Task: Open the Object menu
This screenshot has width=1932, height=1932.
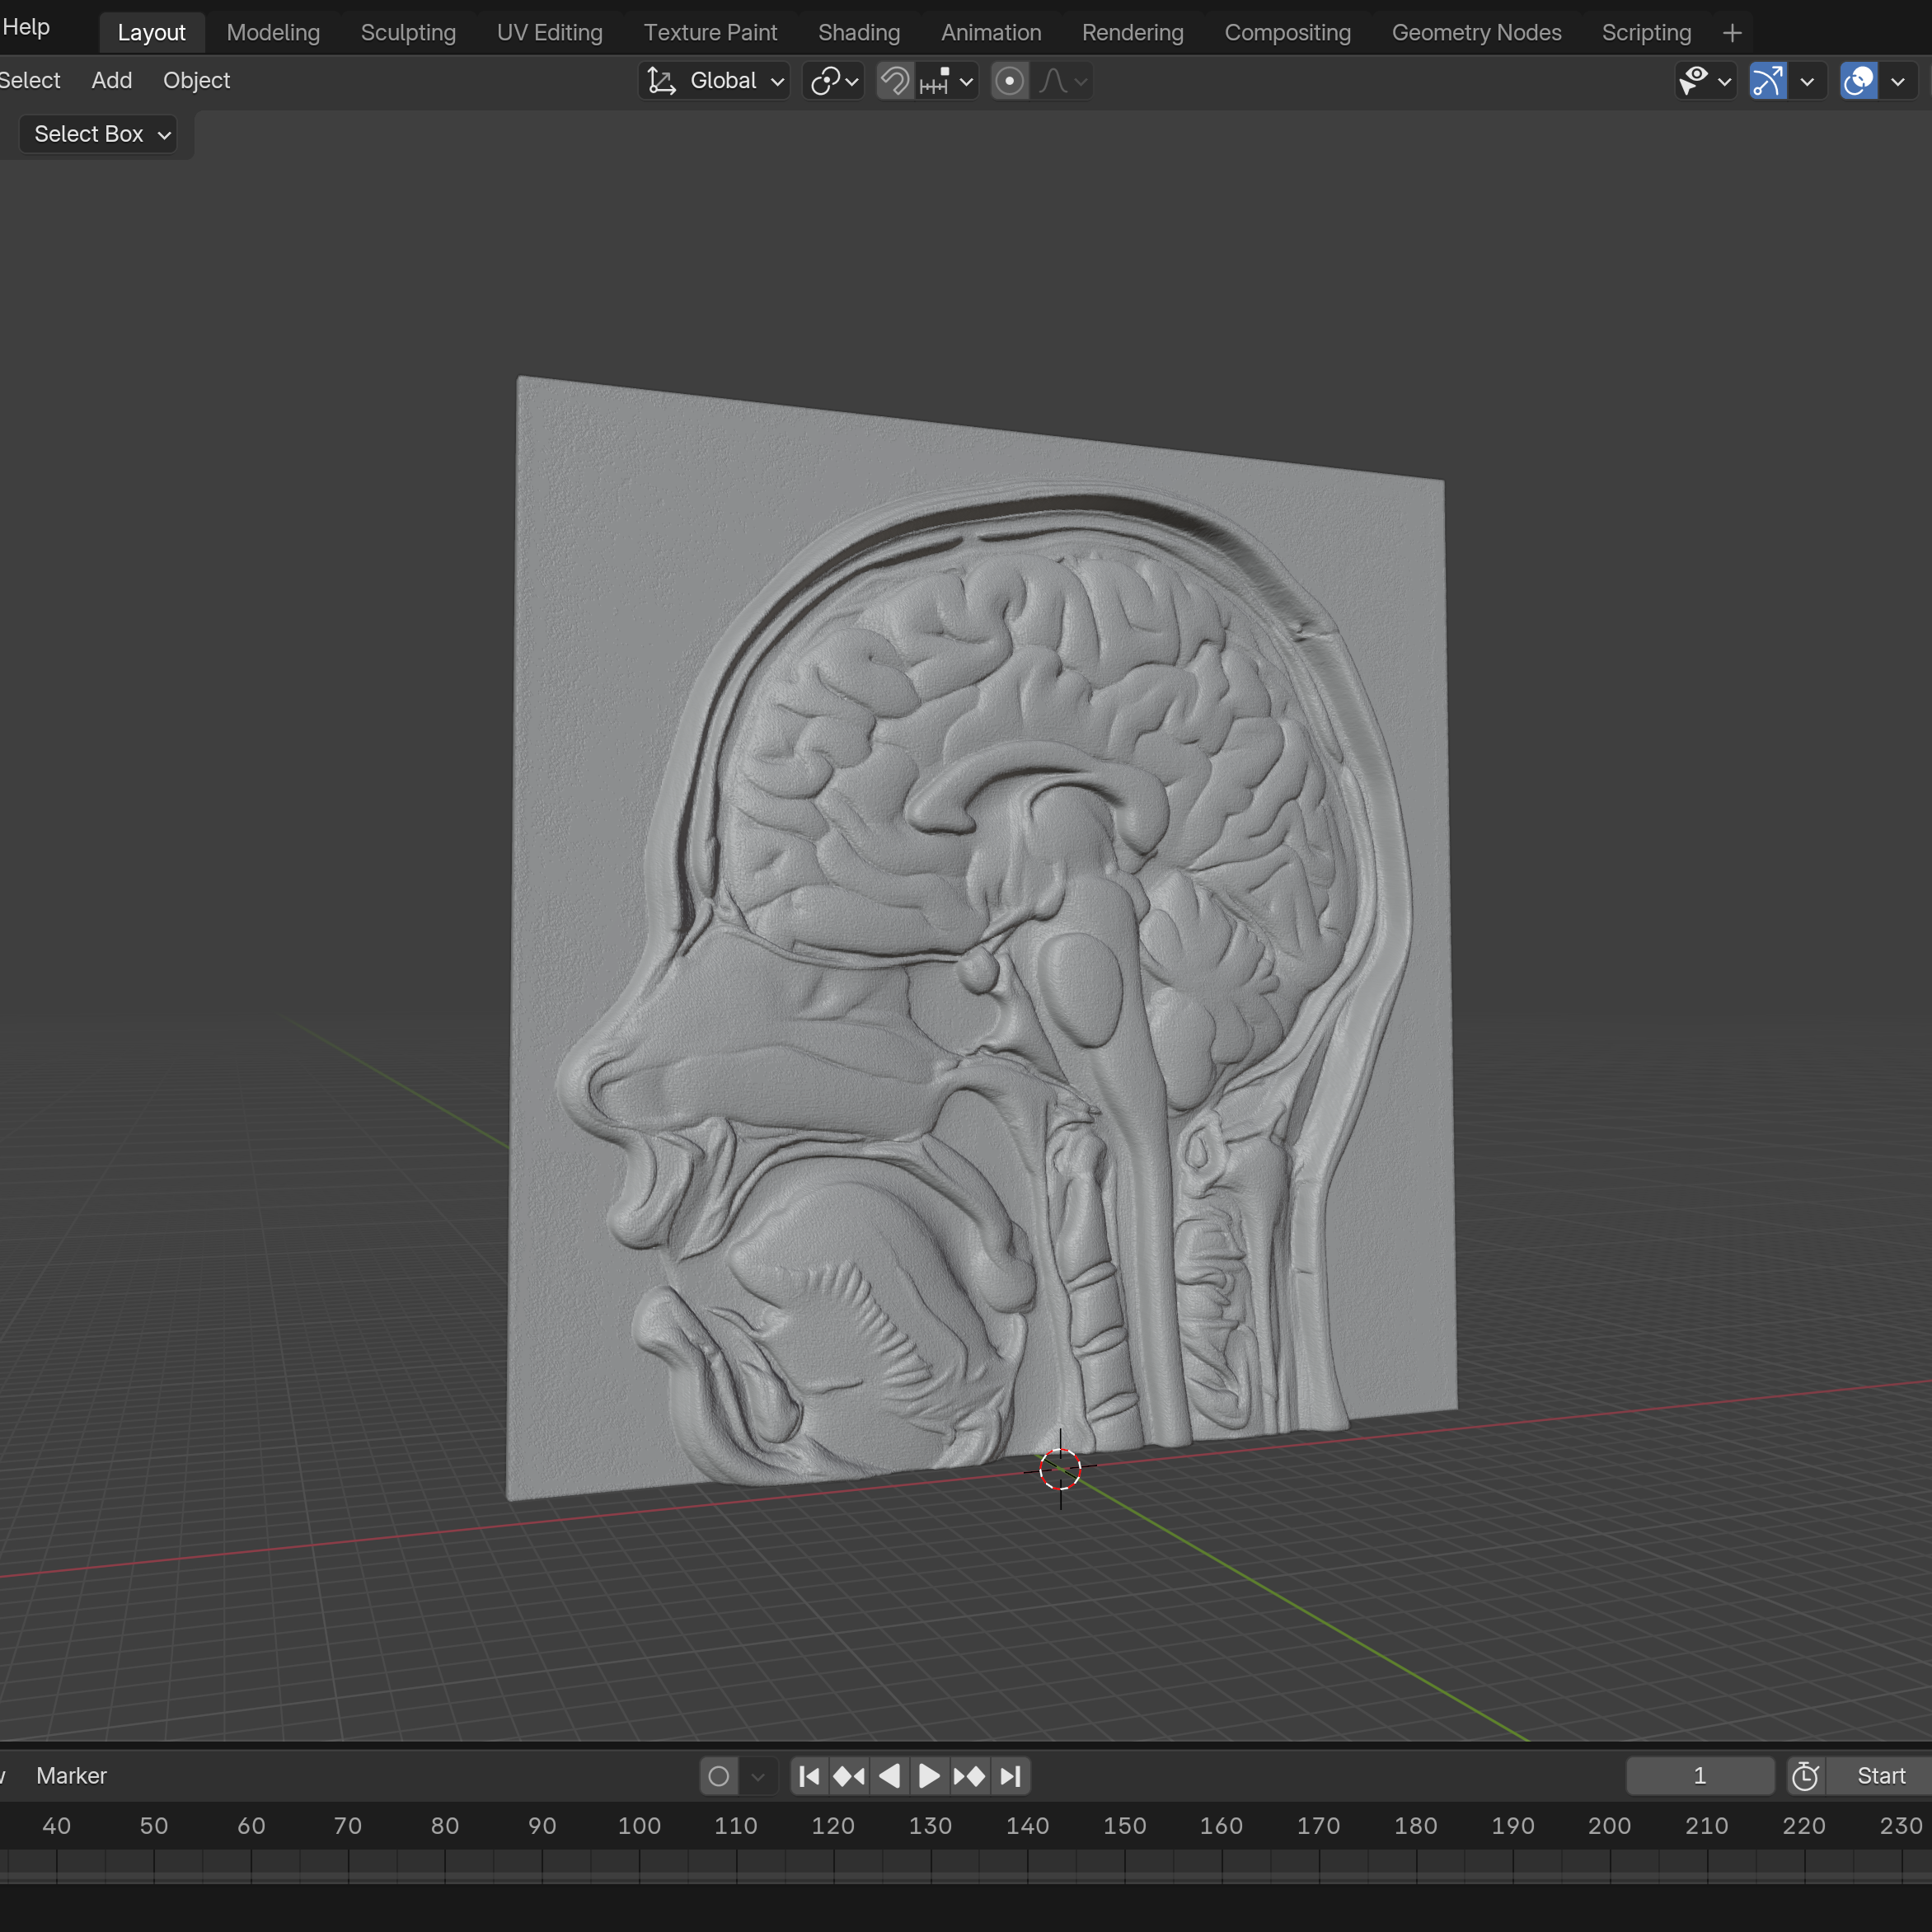Action: pos(196,80)
